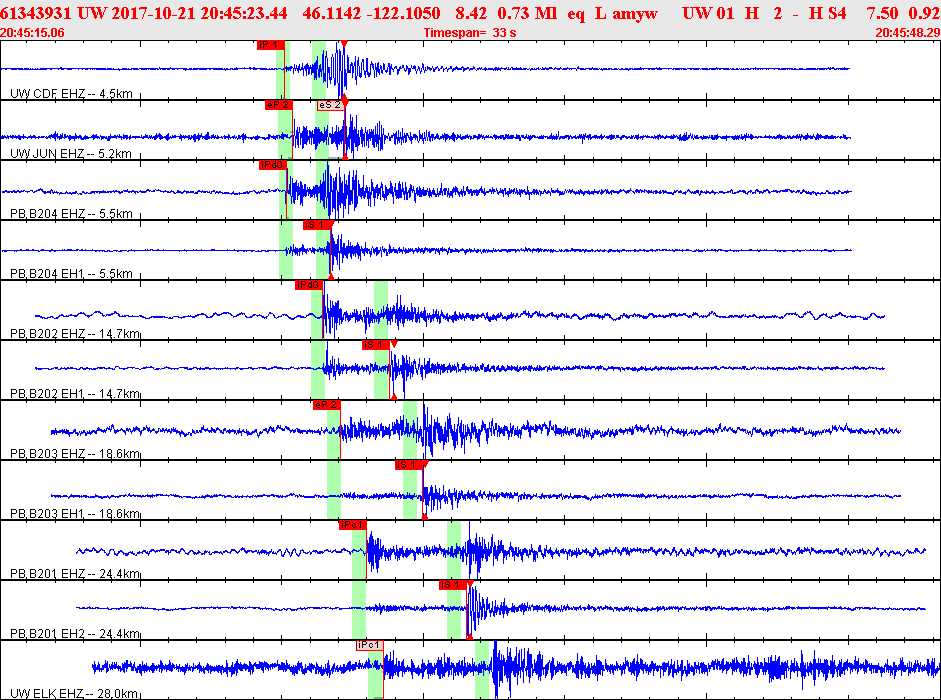Click the iPc1 flag on B201 EHZ trace
Viewport: 941px width, 700px height.
pos(352,525)
